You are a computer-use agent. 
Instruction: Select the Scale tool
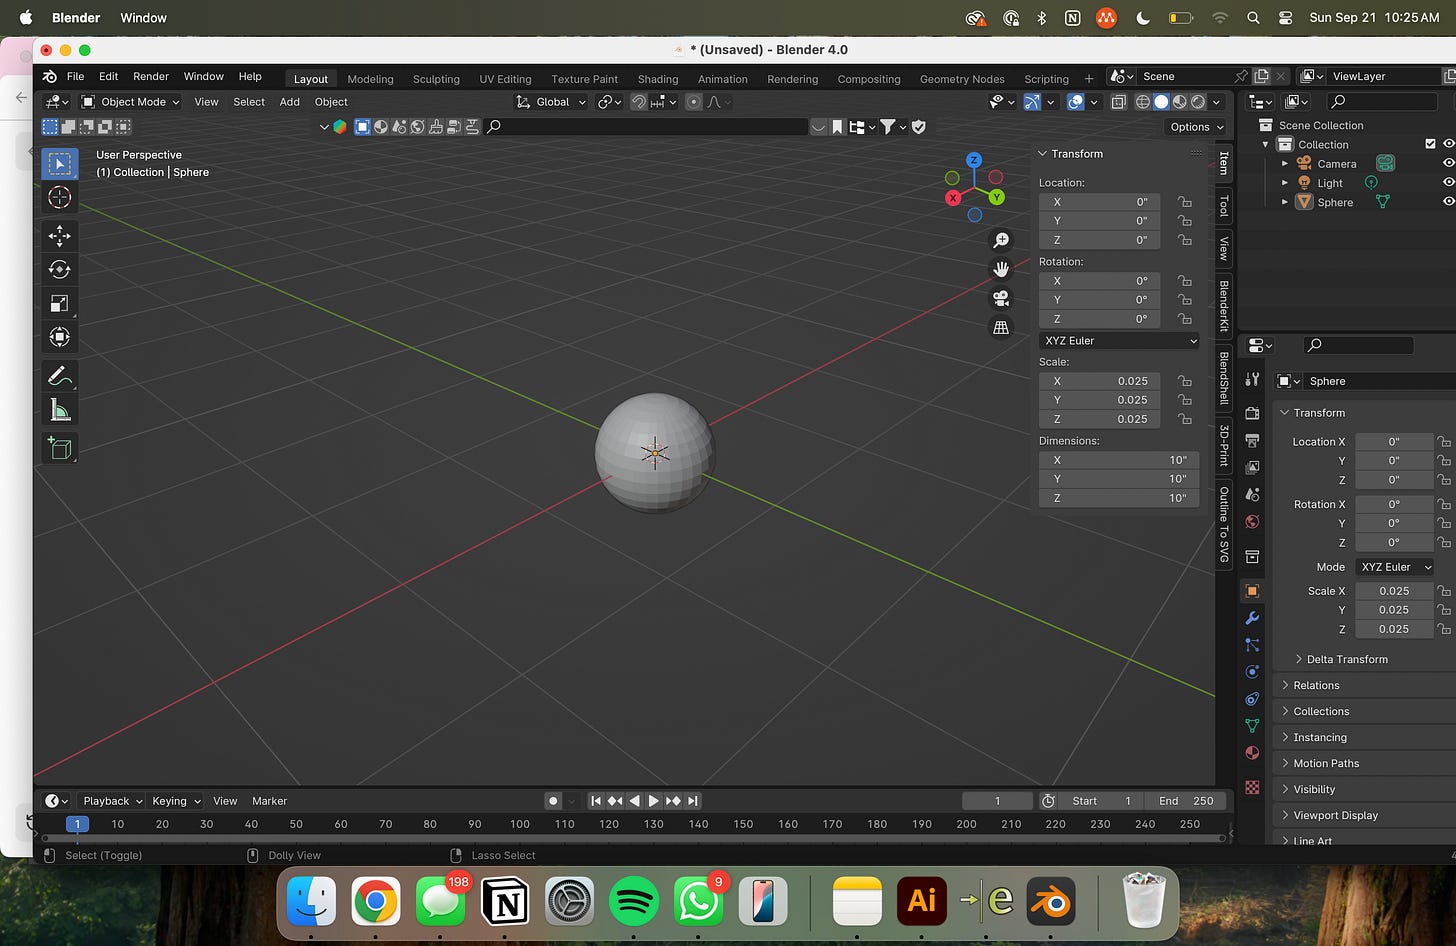[59, 303]
